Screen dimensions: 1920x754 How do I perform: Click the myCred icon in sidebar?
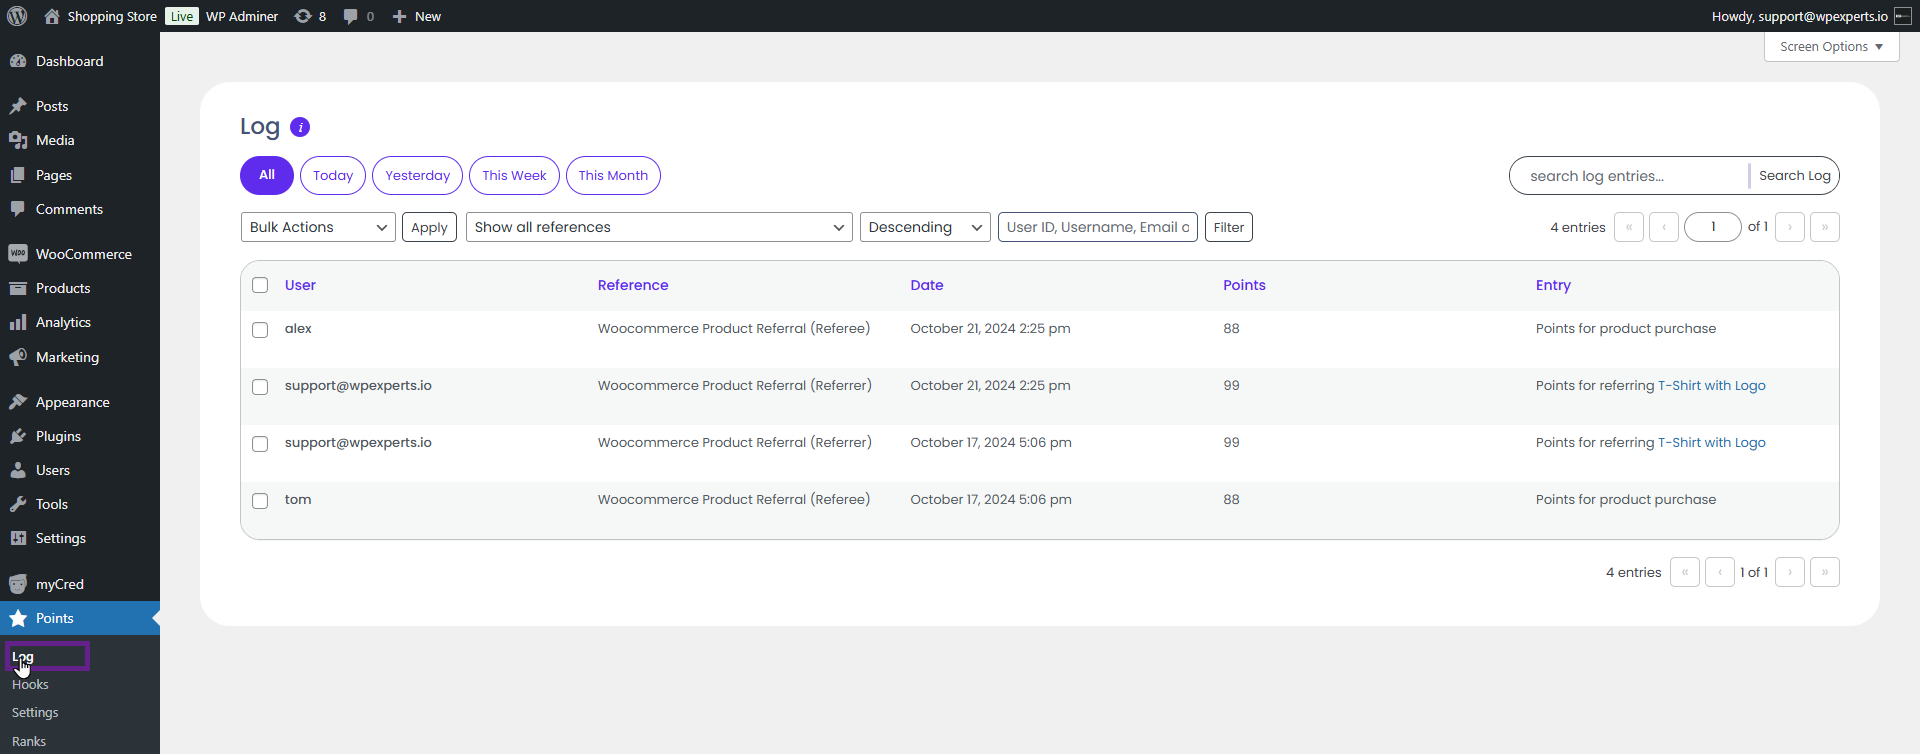coord(18,584)
